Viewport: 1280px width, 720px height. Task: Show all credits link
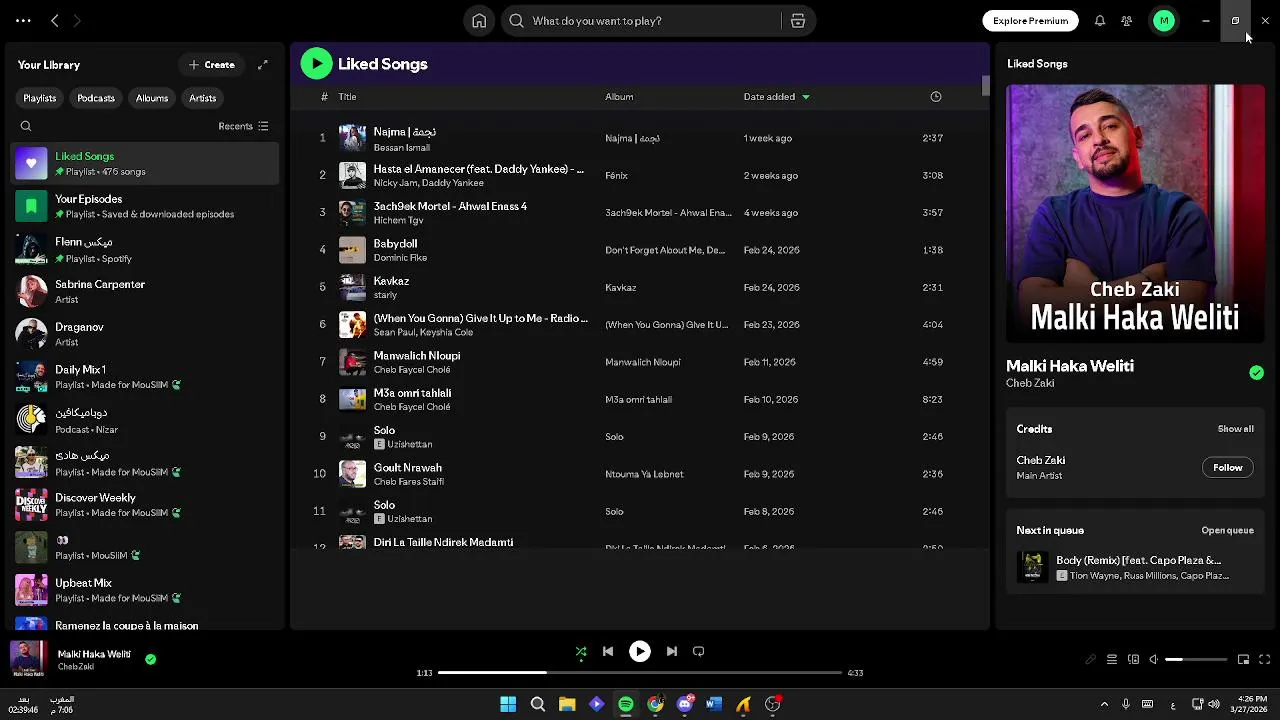click(x=1235, y=429)
